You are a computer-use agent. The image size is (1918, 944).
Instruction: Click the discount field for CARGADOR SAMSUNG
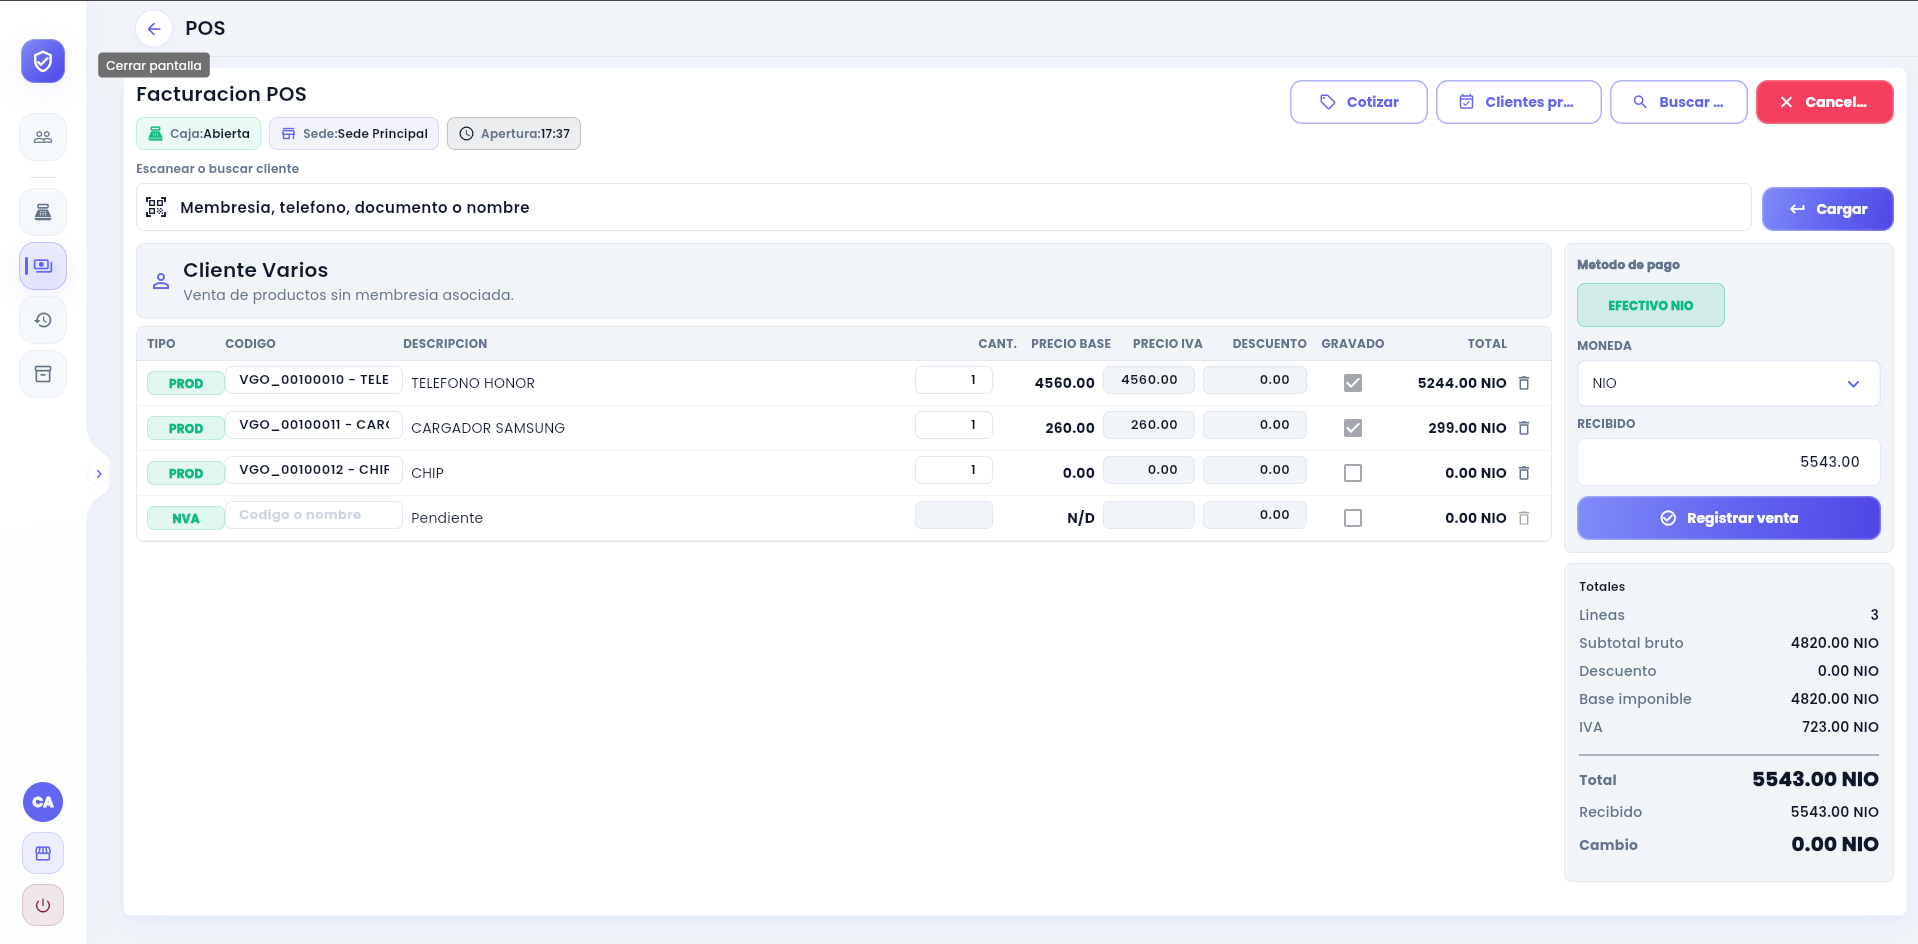click(1255, 425)
